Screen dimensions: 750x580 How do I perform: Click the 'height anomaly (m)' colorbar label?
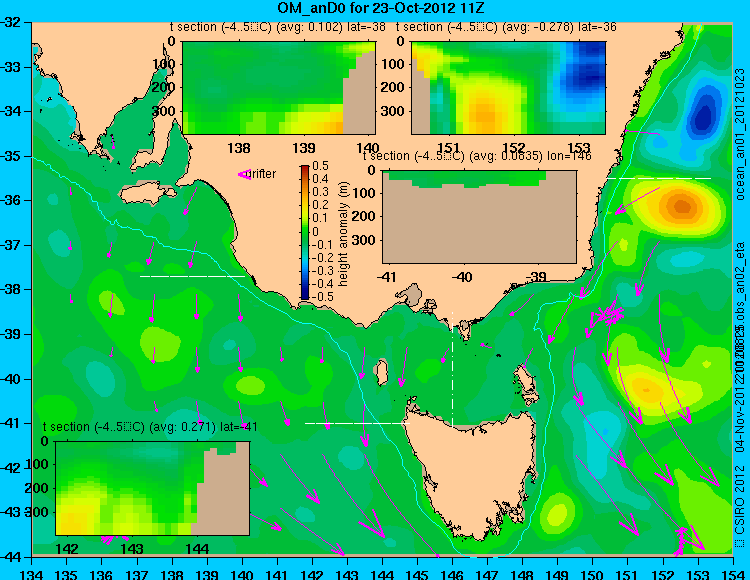click(343, 234)
